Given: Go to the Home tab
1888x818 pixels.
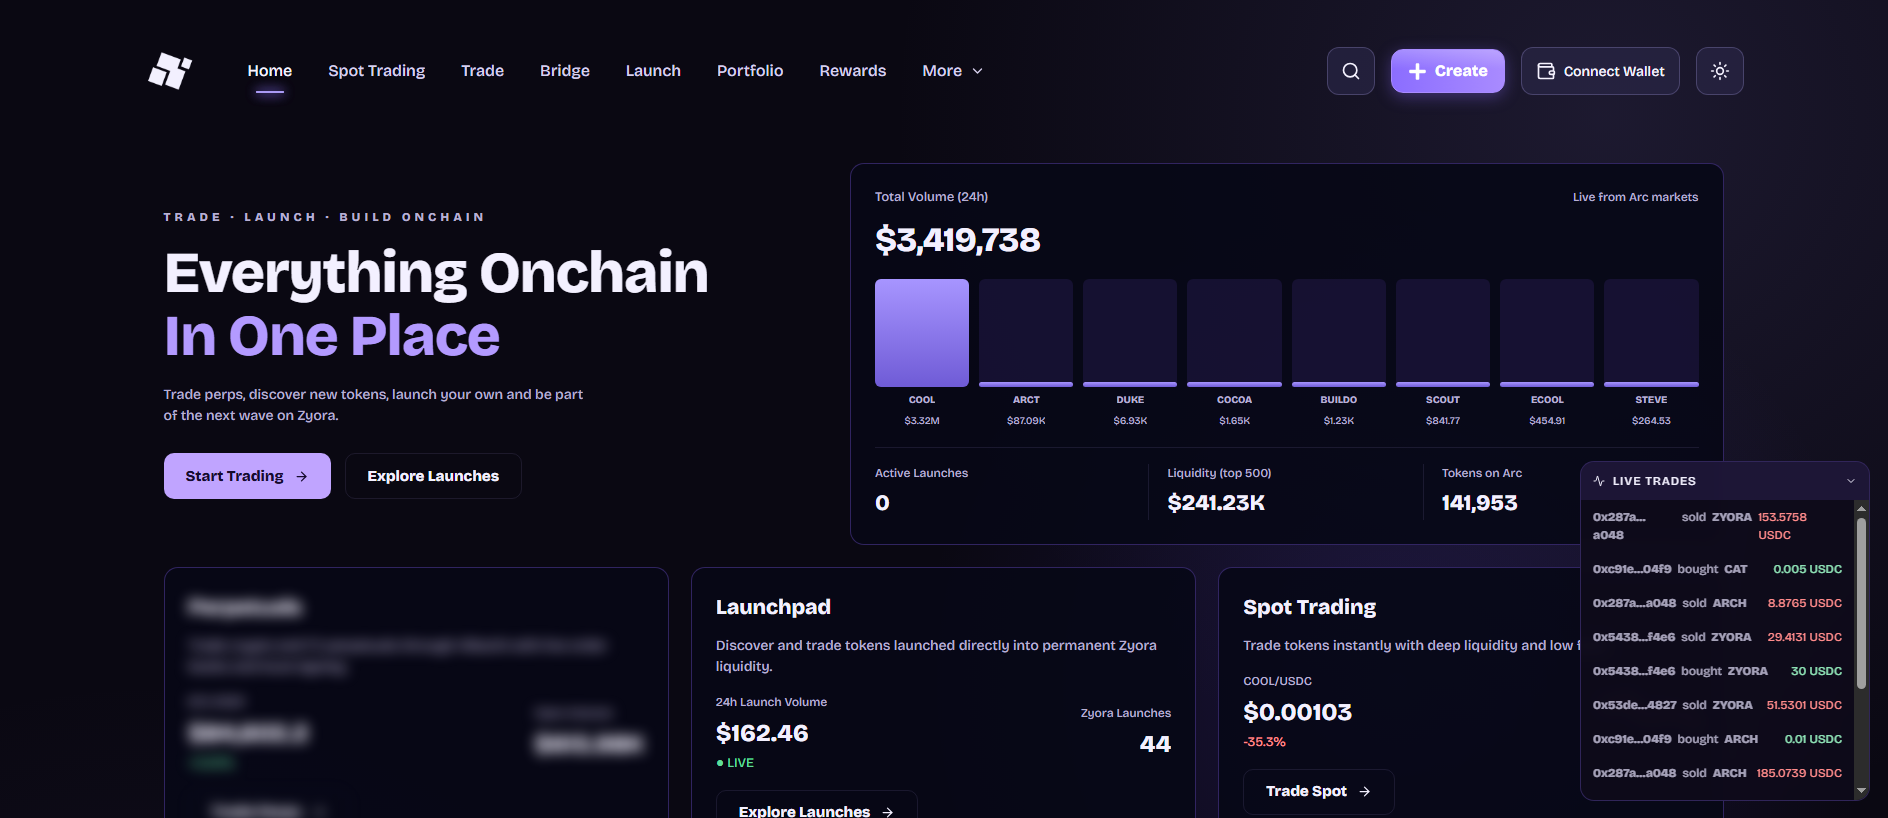Looking at the screenshot, I should coord(270,71).
